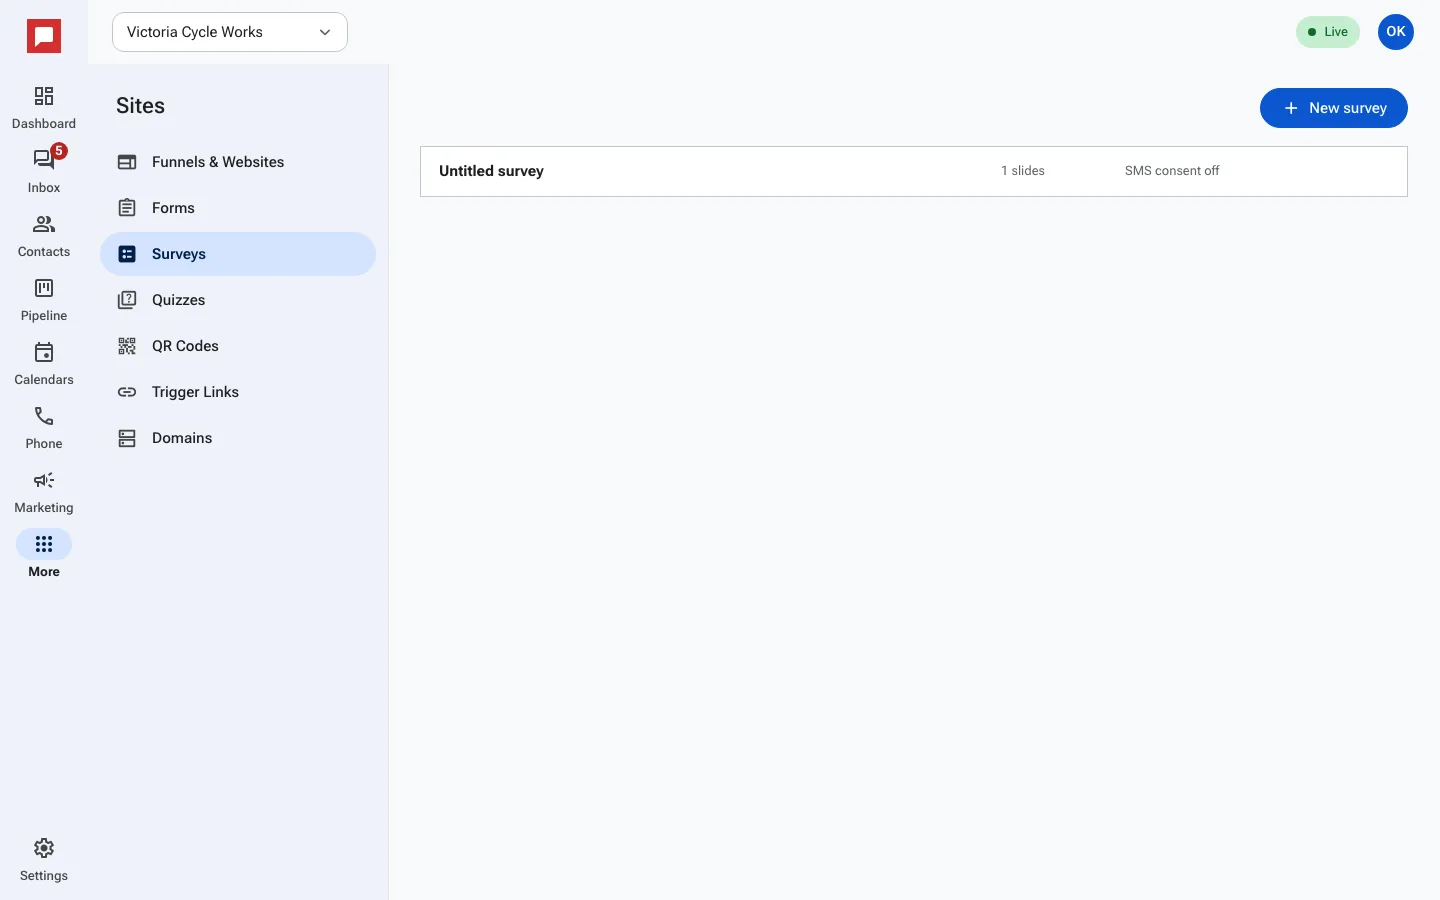1440x900 pixels.
Task: Click the New survey button
Action: [1333, 108]
